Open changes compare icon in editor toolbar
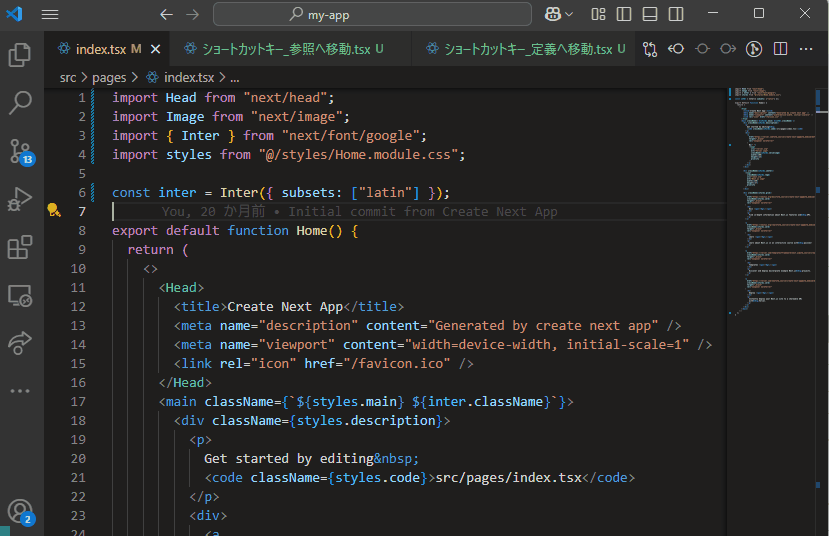Viewport: 829px width, 536px height. (650, 49)
